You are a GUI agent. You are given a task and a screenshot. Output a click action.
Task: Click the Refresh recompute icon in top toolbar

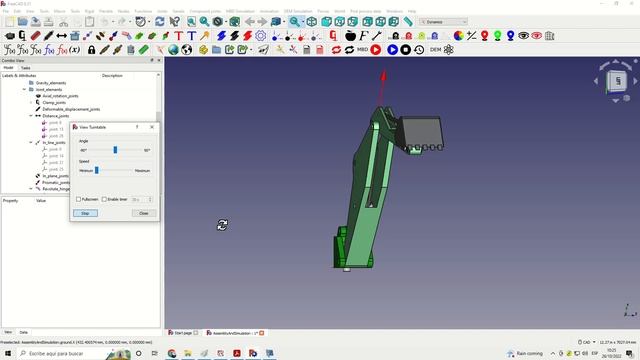pos(160,22)
